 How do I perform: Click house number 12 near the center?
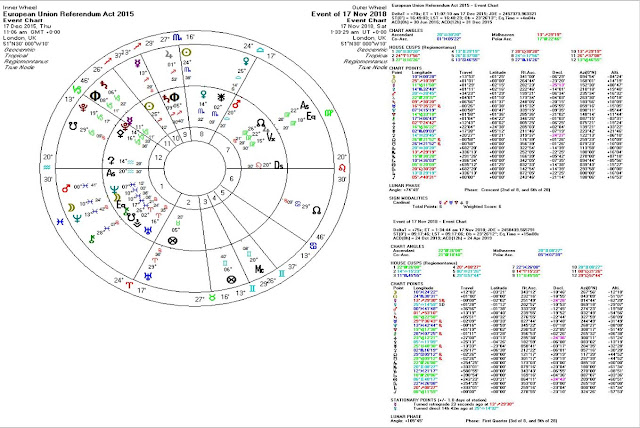(158, 157)
